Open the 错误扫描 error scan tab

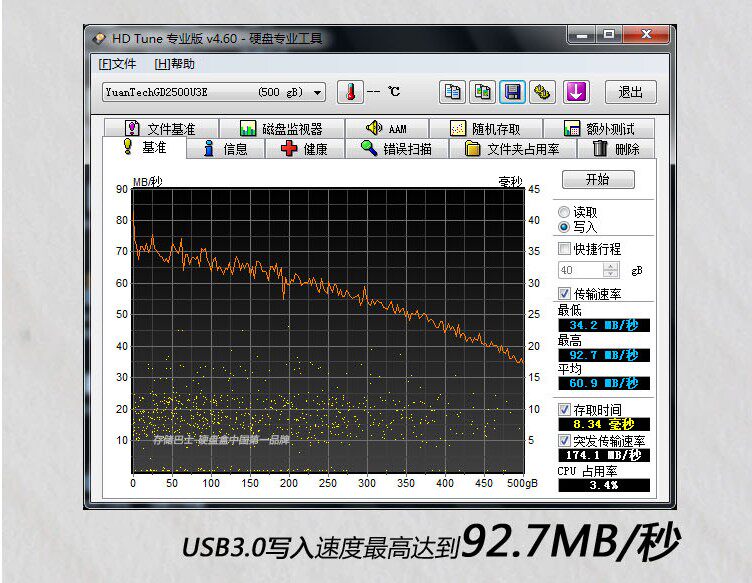click(x=396, y=149)
